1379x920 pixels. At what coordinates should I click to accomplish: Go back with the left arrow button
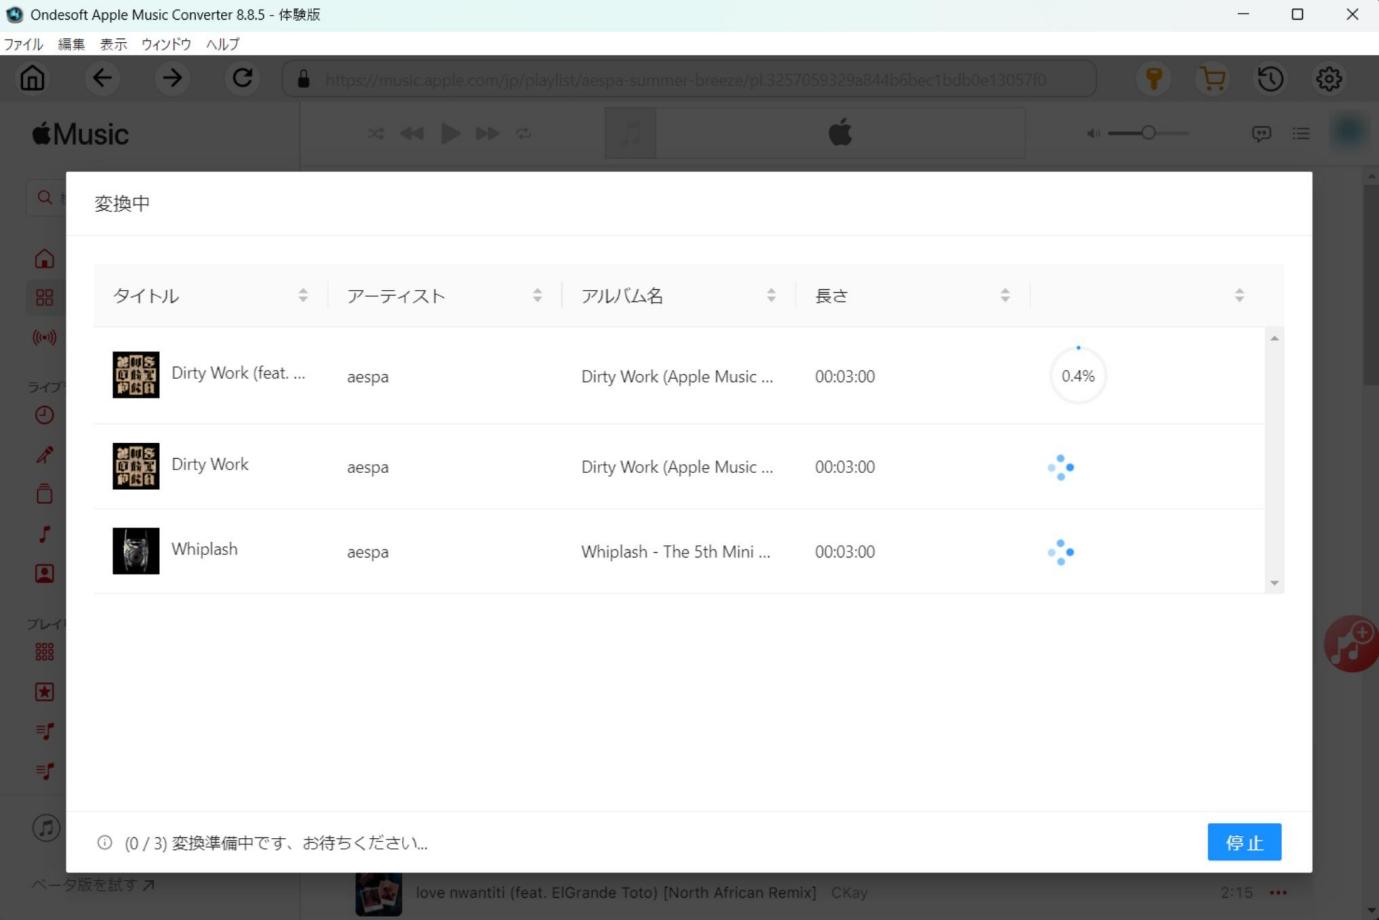102,78
